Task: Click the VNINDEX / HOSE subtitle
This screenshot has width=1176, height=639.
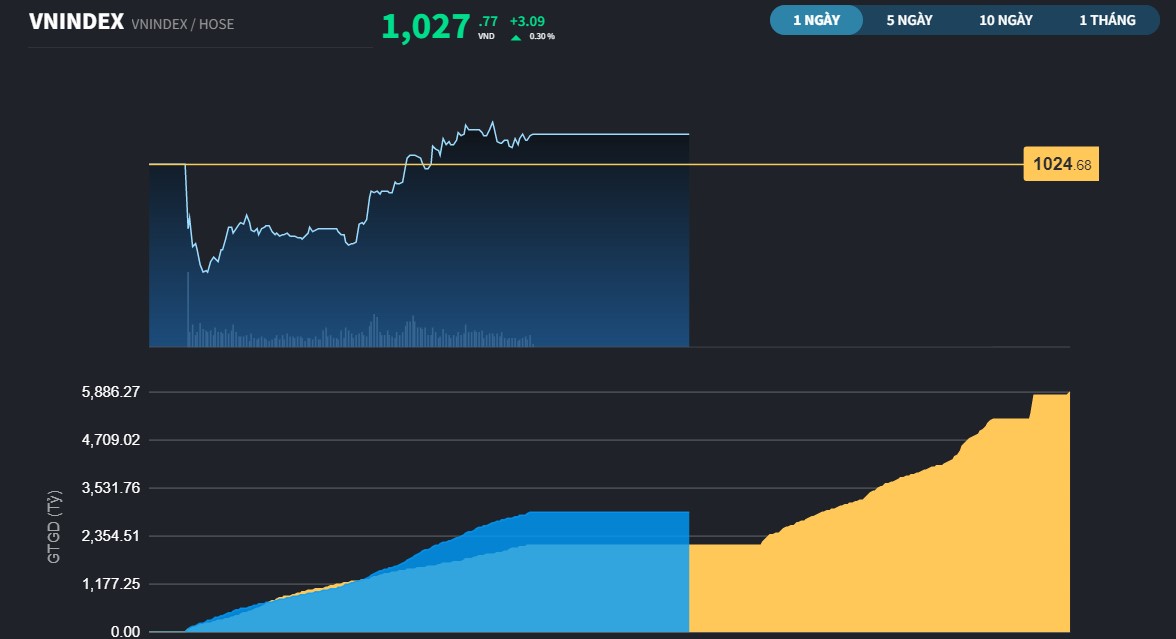Action: click(182, 24)
